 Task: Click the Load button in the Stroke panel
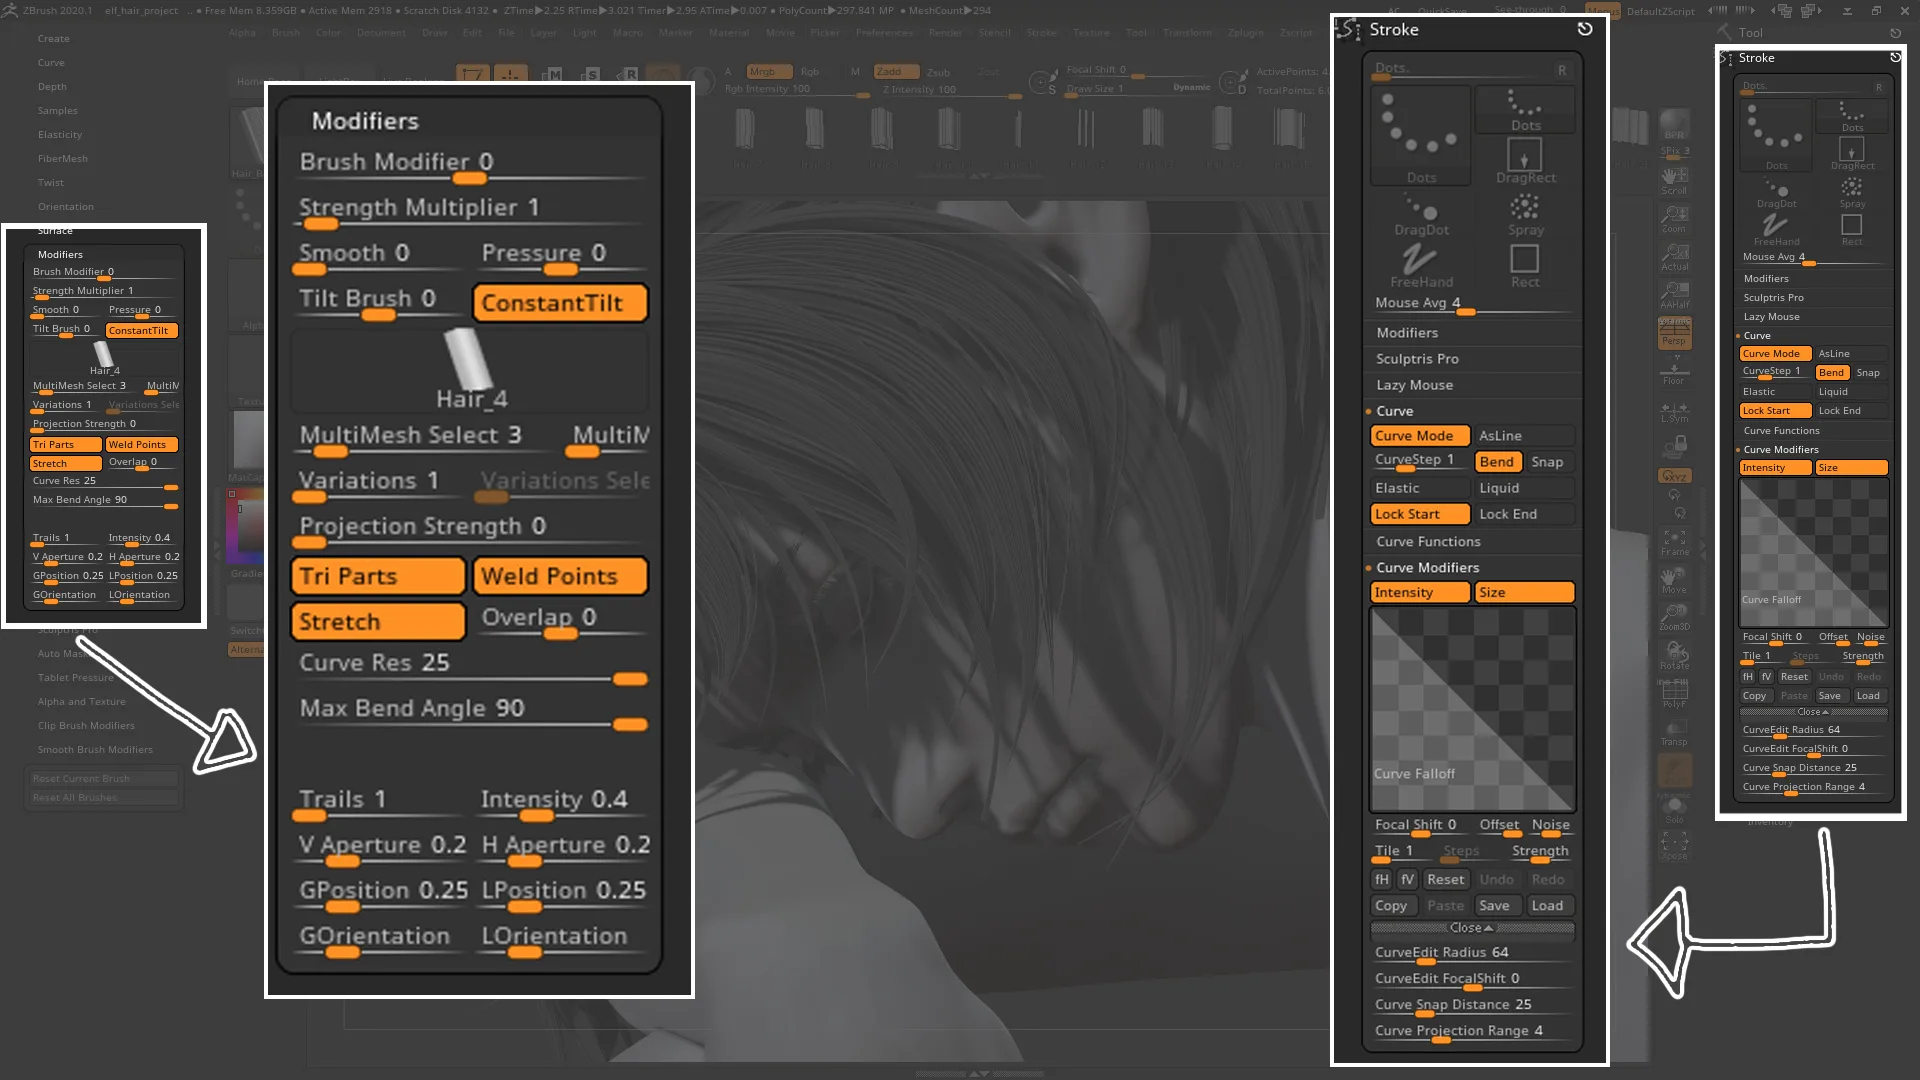click(x=1550, y=905)
